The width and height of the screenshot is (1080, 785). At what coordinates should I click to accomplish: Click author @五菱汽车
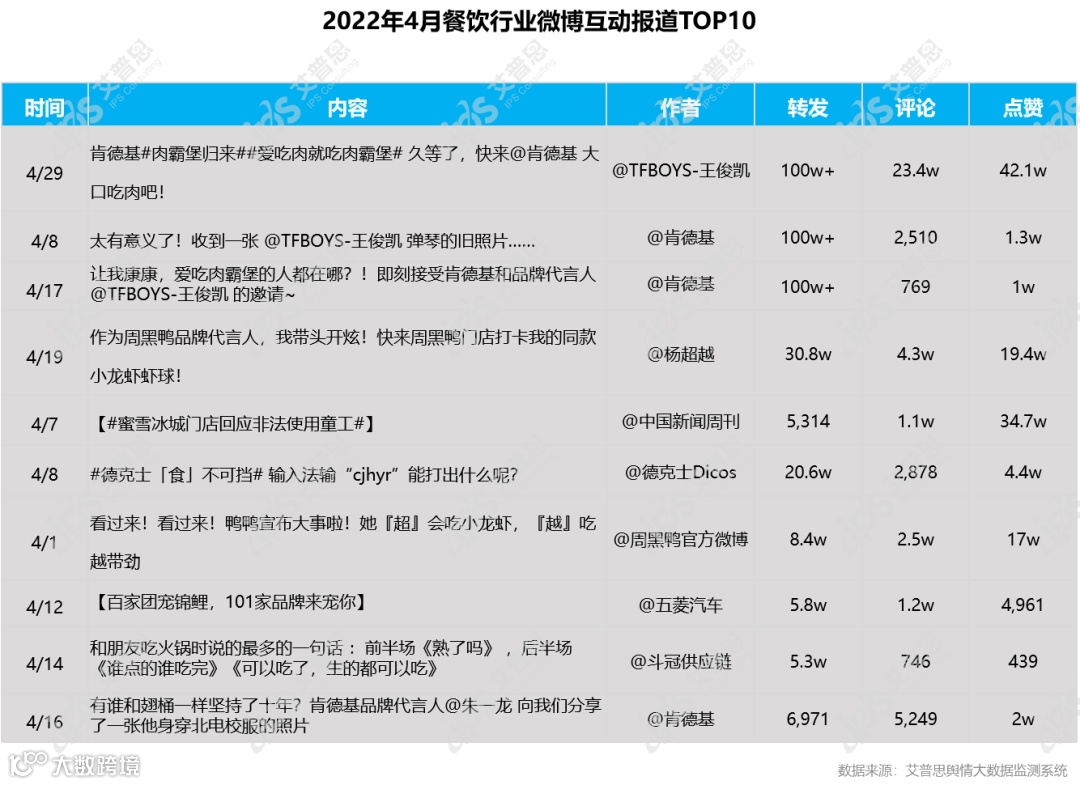click(x=681, y=605)
